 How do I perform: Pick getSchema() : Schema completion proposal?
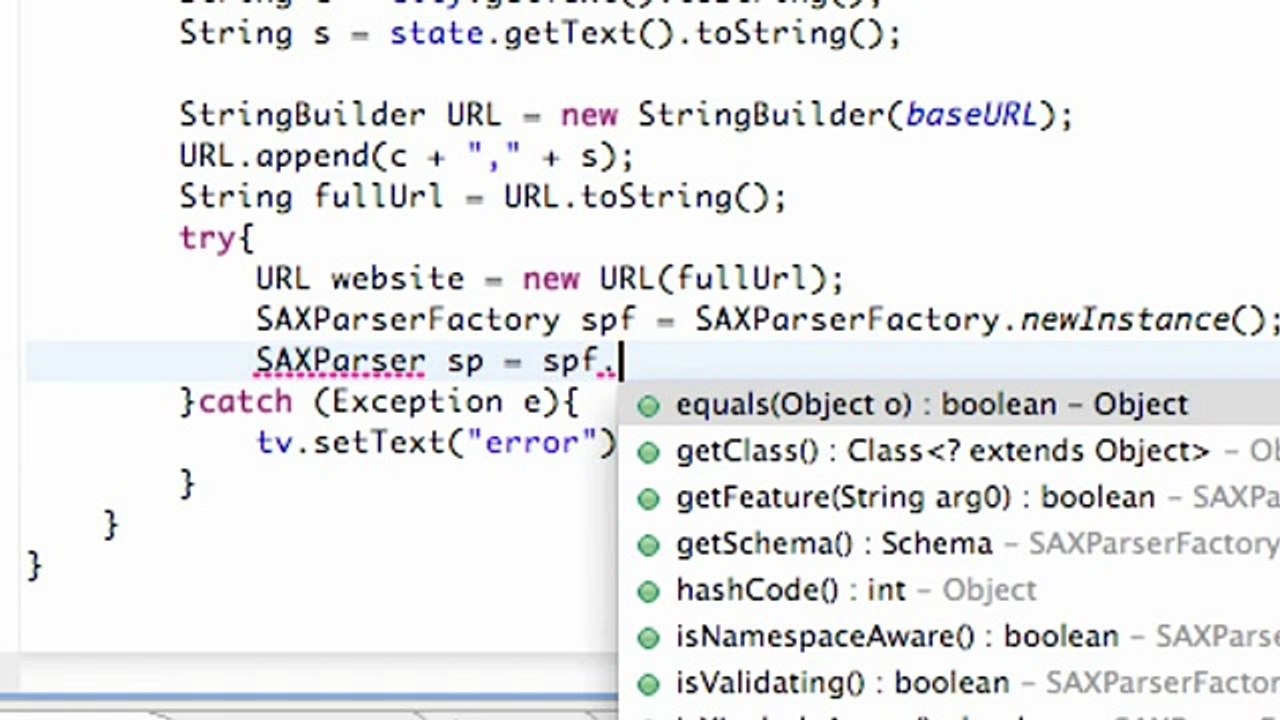(x=949, y=544)
